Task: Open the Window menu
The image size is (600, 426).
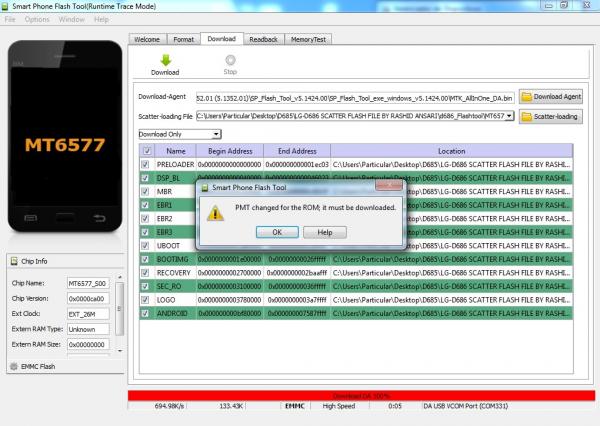Action: click(x=72, y=20)
